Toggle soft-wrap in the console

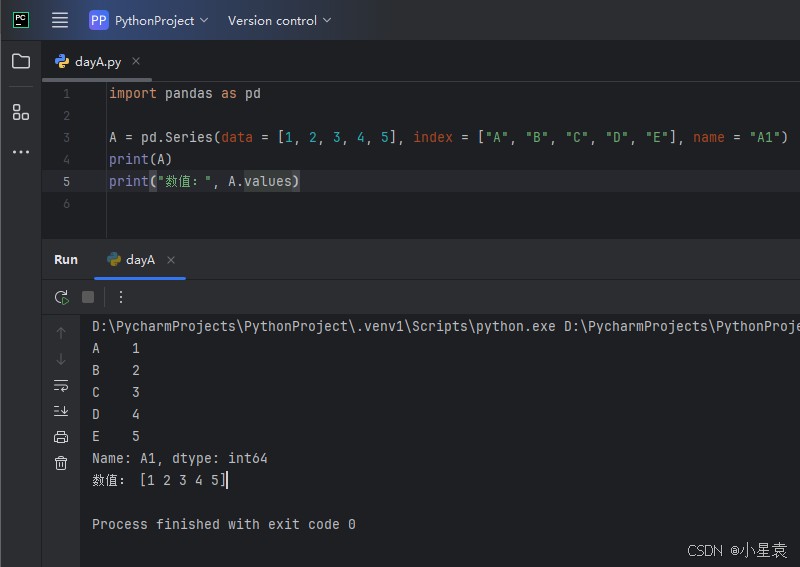(x=61, y=385)
